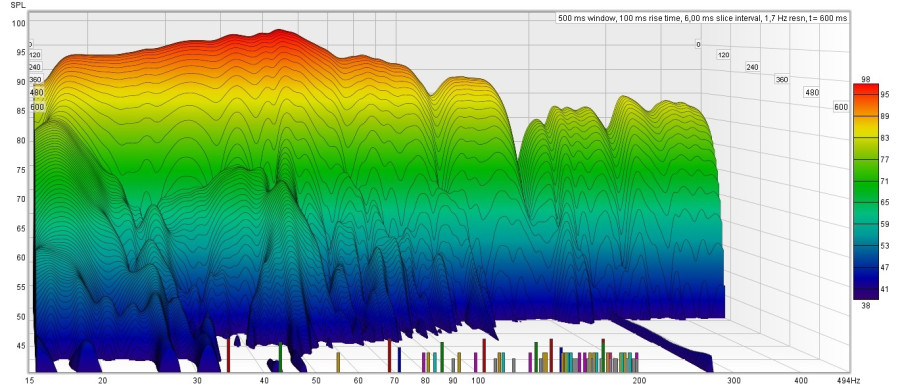
Task: Select the 120 time label on left side
Action: pyautogui.click(x=35, y=55)
